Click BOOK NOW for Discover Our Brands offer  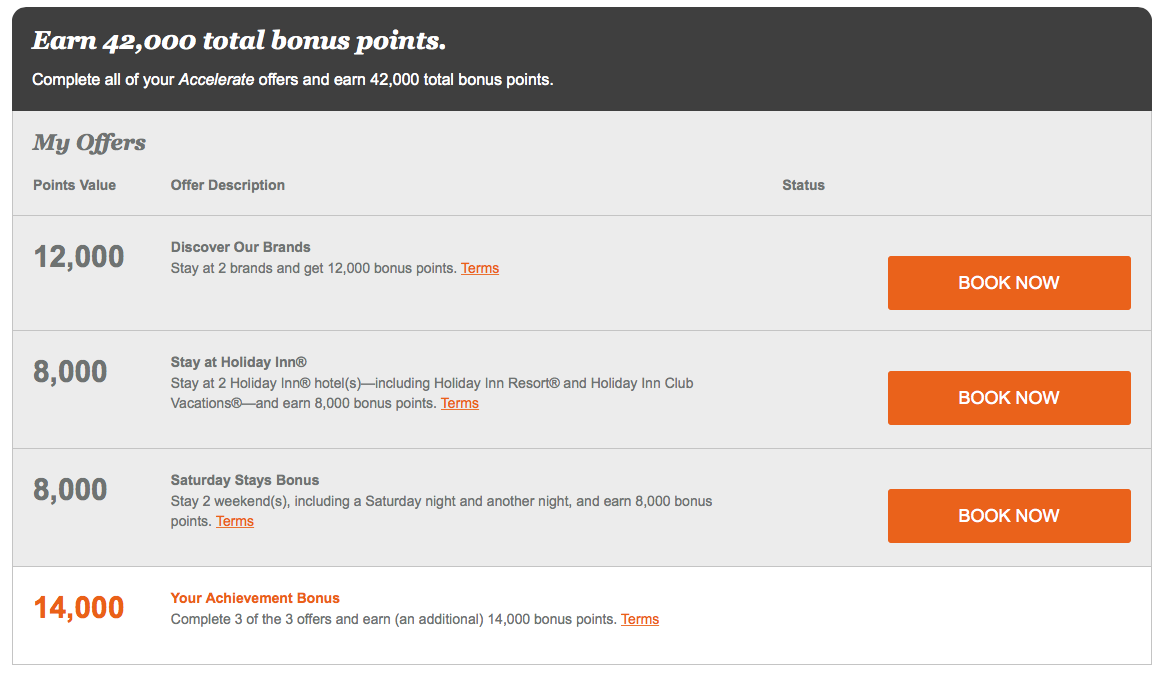coord(1009,283)
